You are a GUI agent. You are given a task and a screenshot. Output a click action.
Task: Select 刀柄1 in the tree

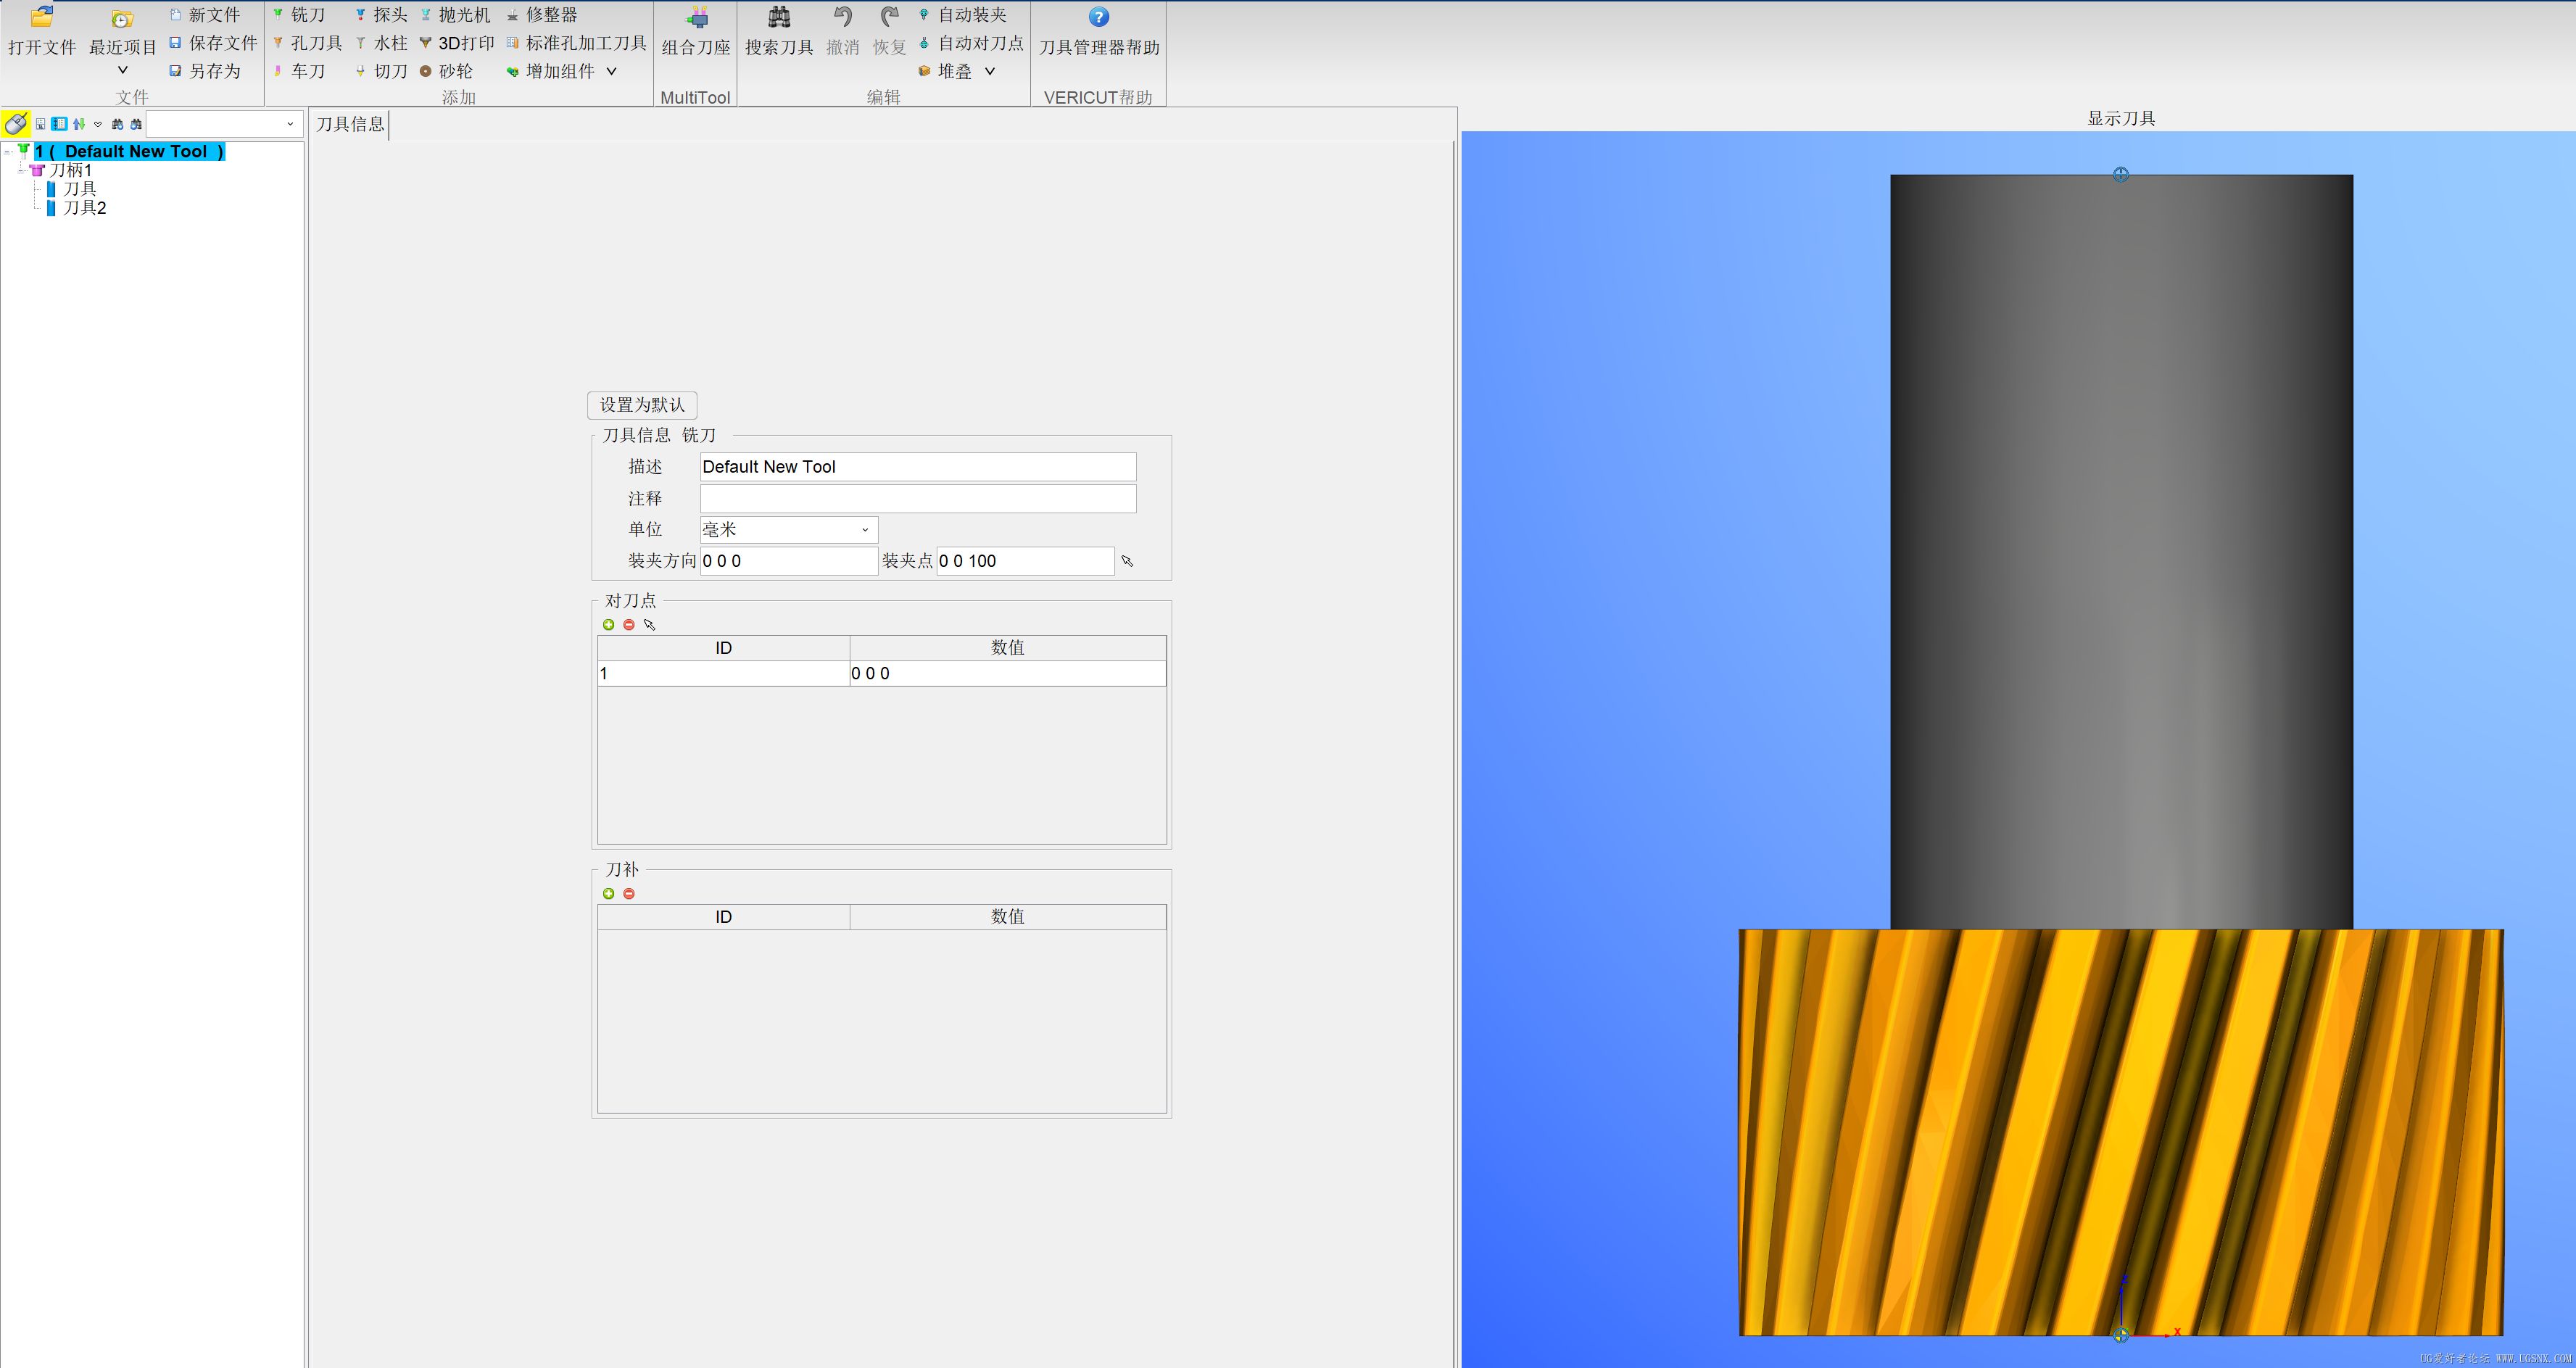click(x=70, y=170)
